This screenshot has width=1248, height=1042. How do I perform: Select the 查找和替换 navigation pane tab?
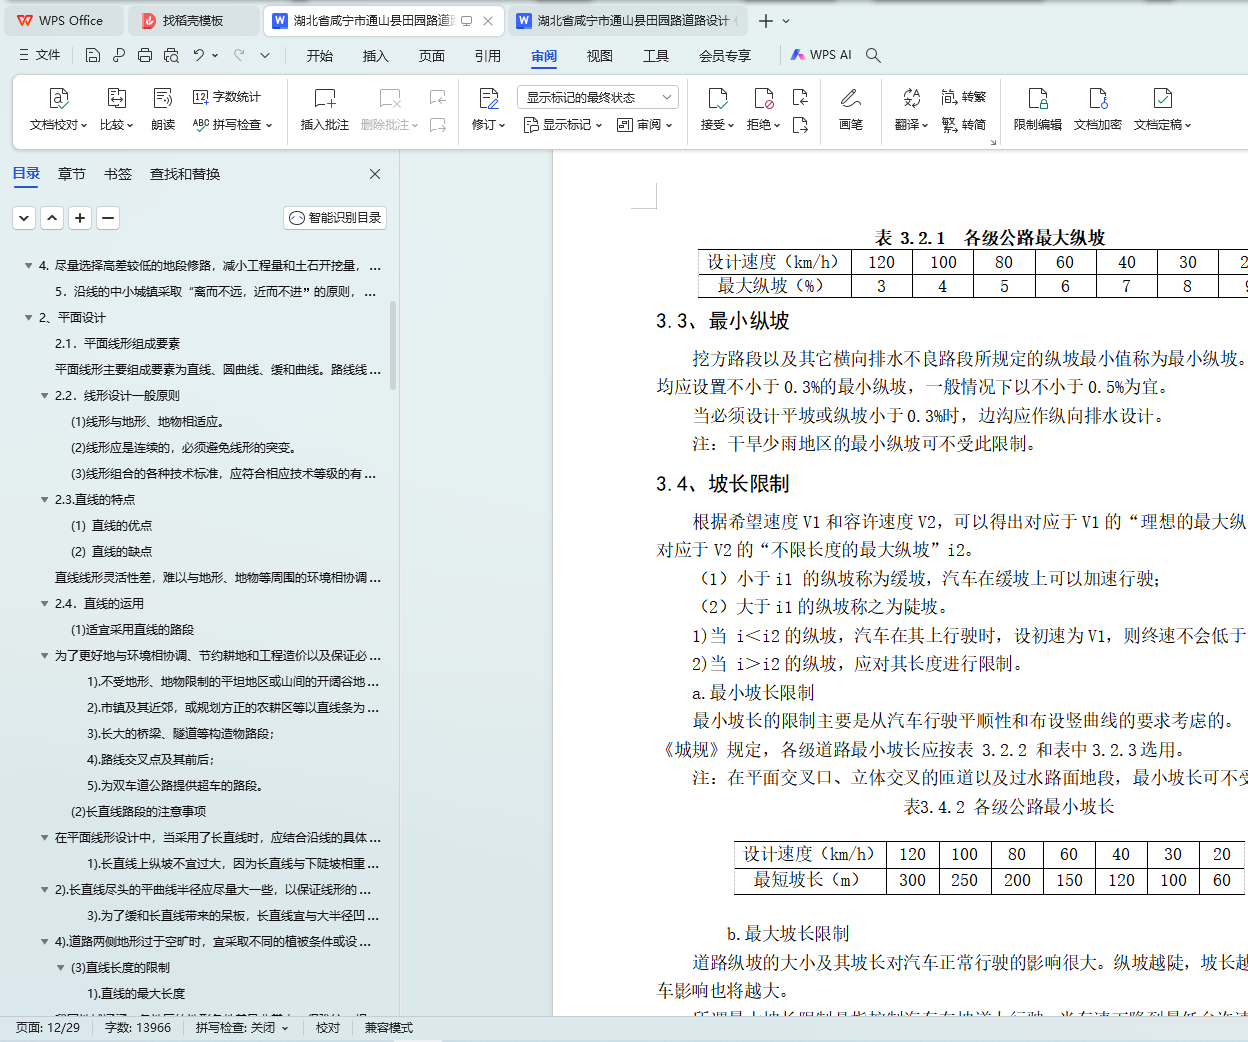click(185, 174)
